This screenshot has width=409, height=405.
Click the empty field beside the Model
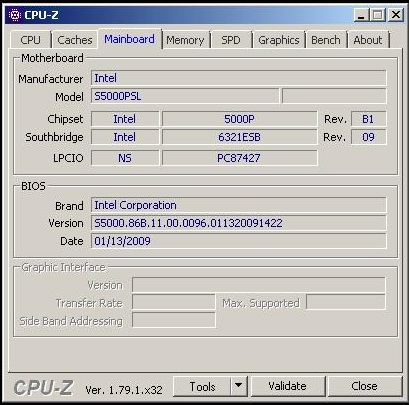(x=334, y=96)
